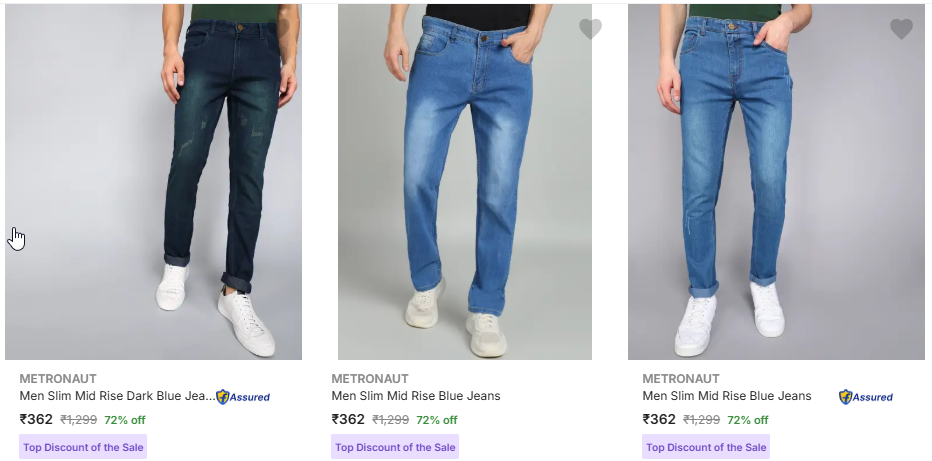Viewport: 932px width, 461px height.
Task: Click struck-through ₹1,299 price on third product
Action: (701, 420)
